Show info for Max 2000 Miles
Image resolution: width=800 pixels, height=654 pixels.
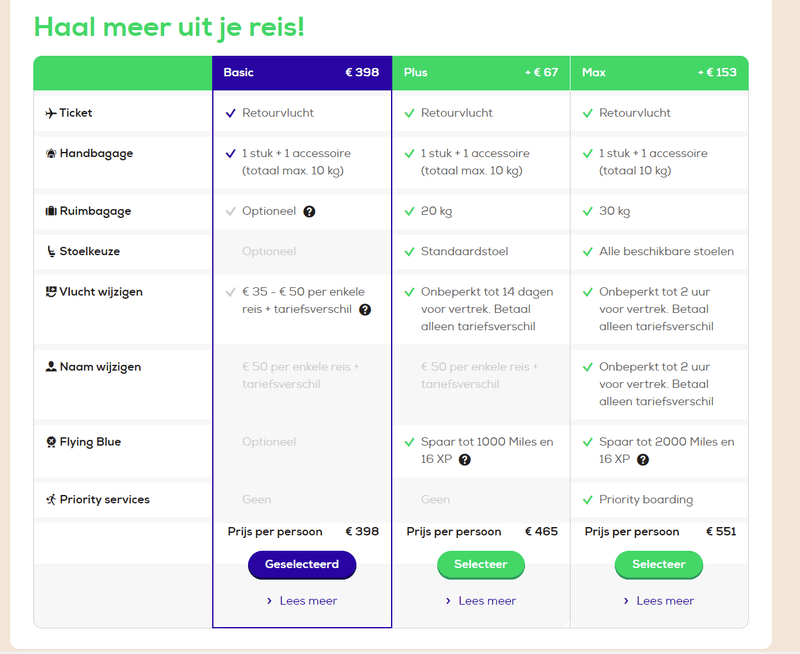pyautogui.click(x=643, y=460)
